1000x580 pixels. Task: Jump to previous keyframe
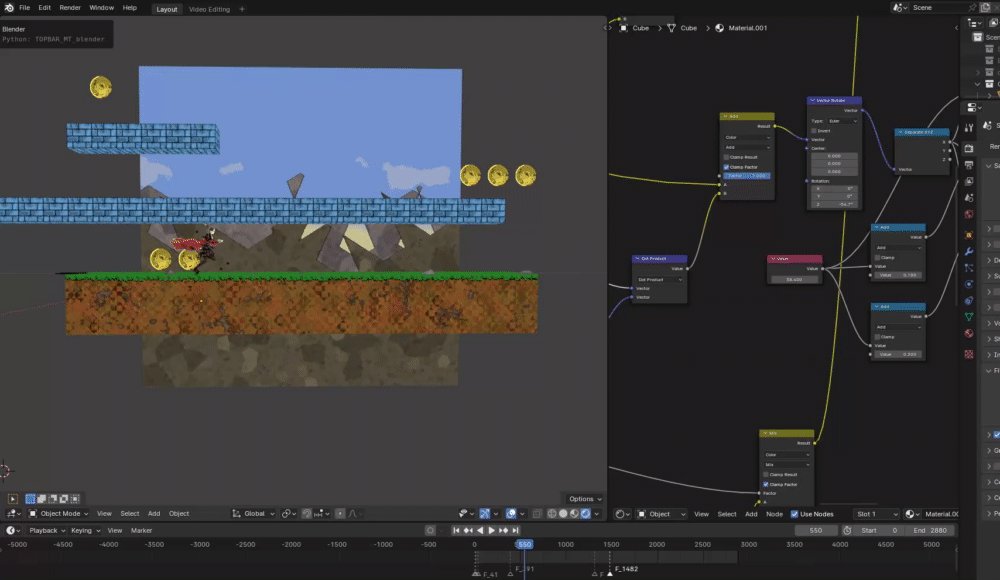pos(468,530)
